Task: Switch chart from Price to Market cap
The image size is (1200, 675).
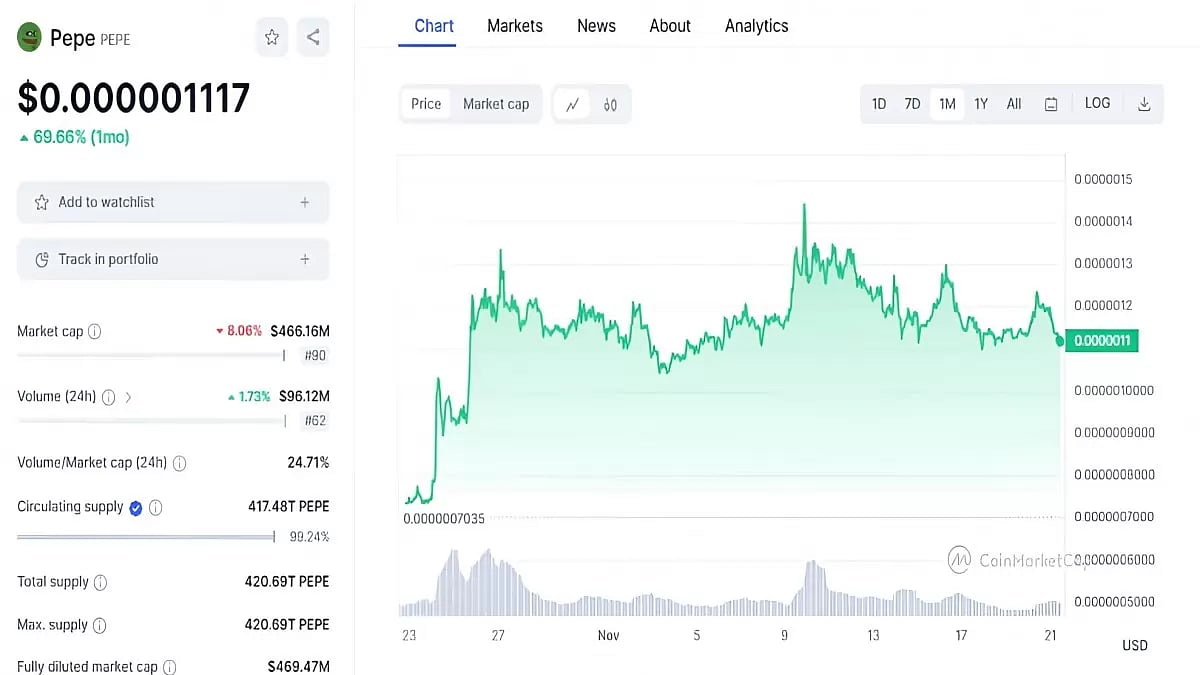Action: click(496, 103)
